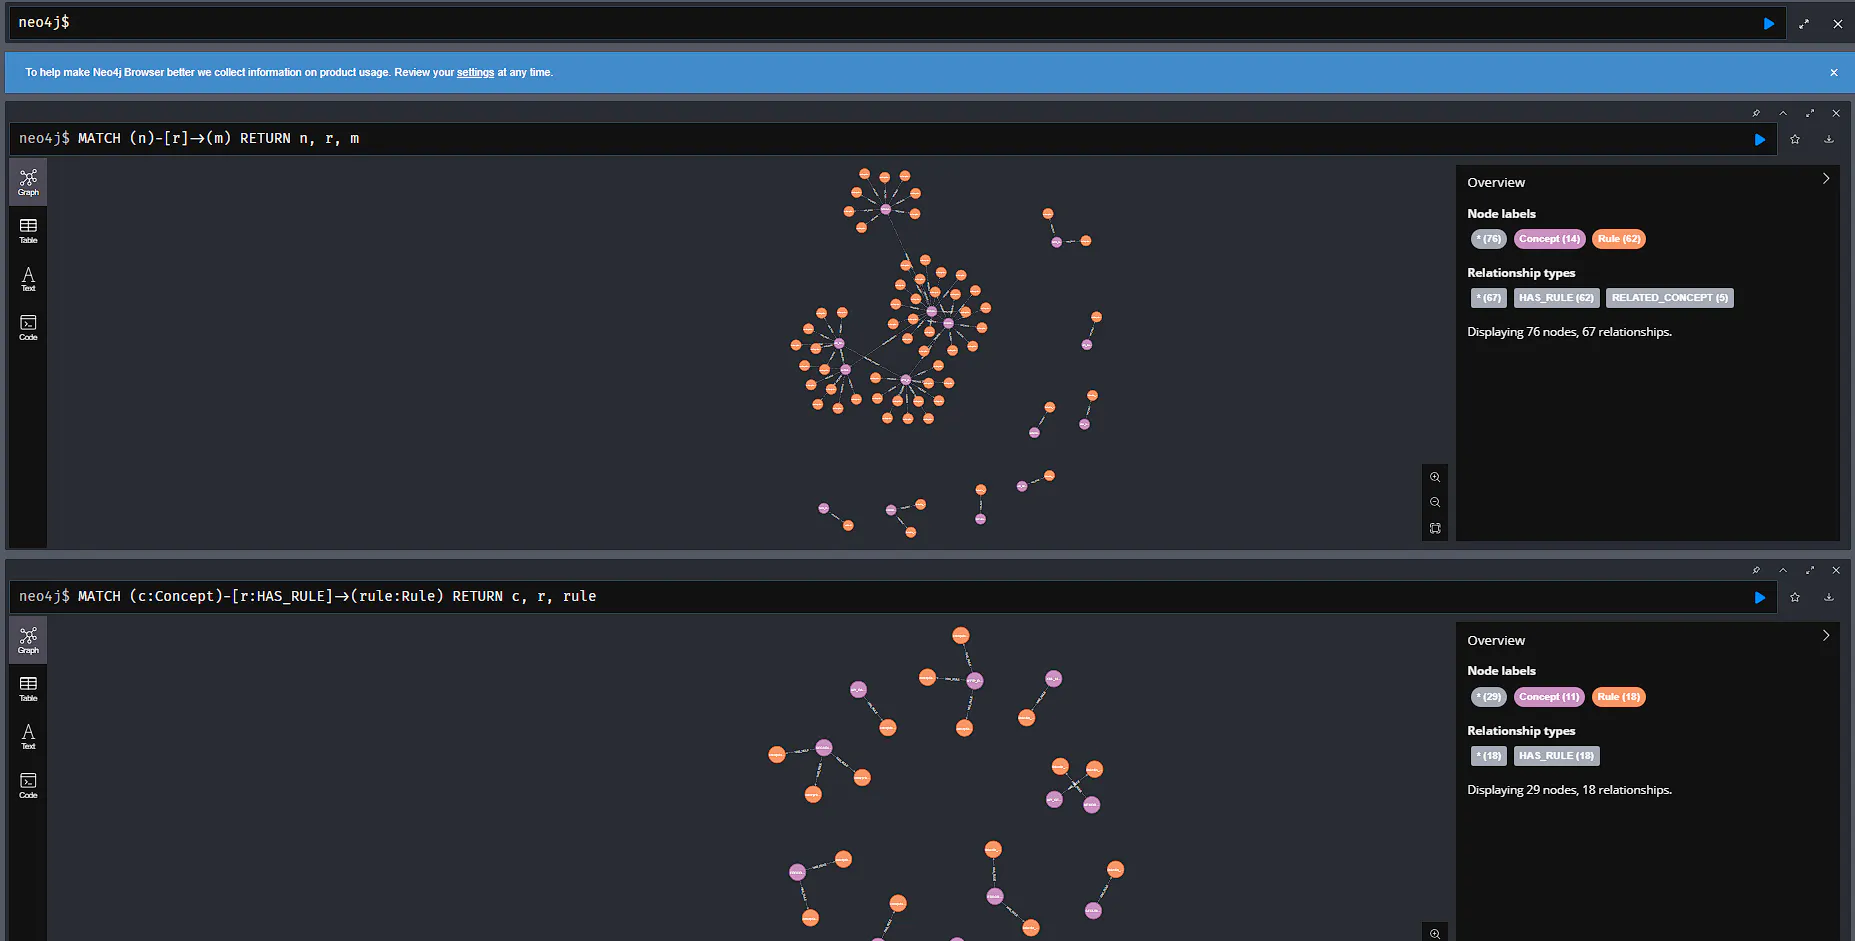1855x941 pixels.
Task: Select Graph view in second frame
Action: [x=28, y=641]
